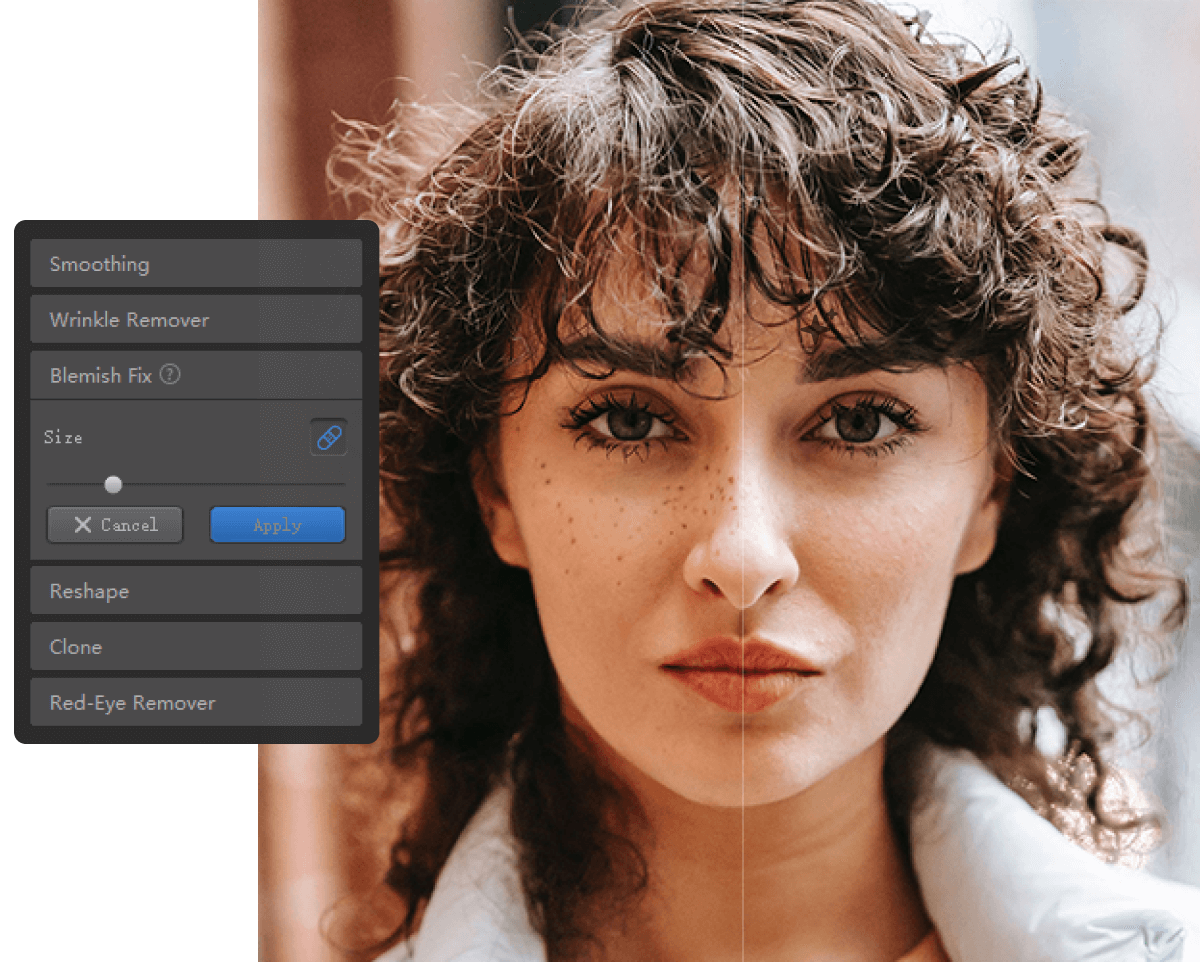Screen dimensions: 1200x964
Task: Expand the Smoothing section
Action: pos(196,264)
